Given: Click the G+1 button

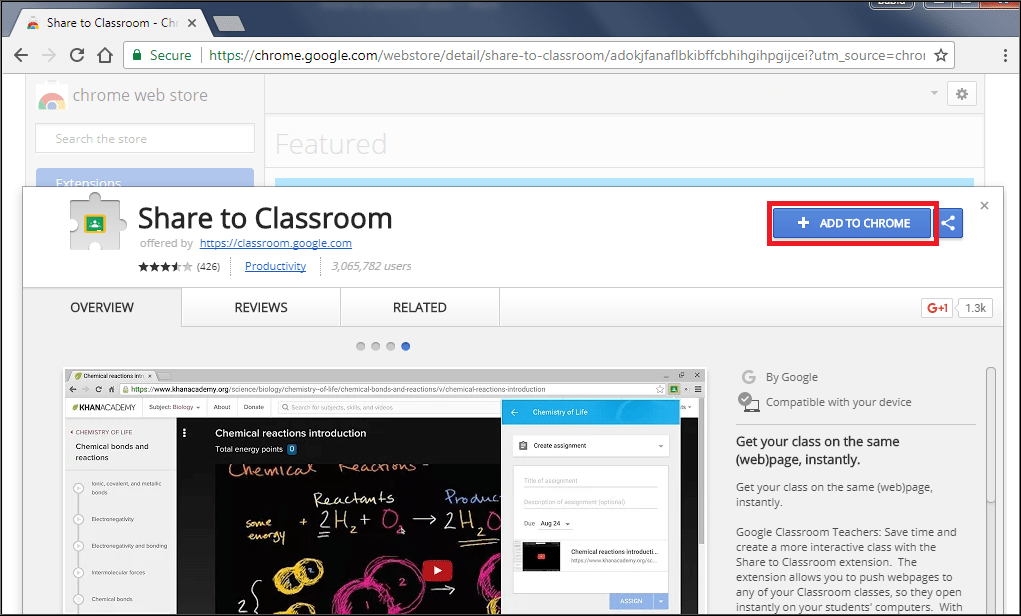Looking at the screenshot, I should tap(937, 308).
